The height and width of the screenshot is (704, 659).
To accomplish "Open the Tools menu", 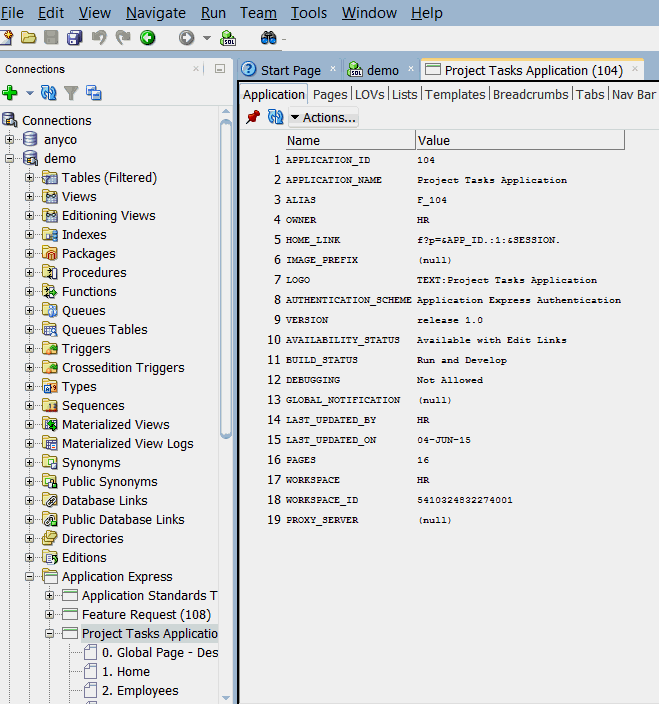I will 308,13.
